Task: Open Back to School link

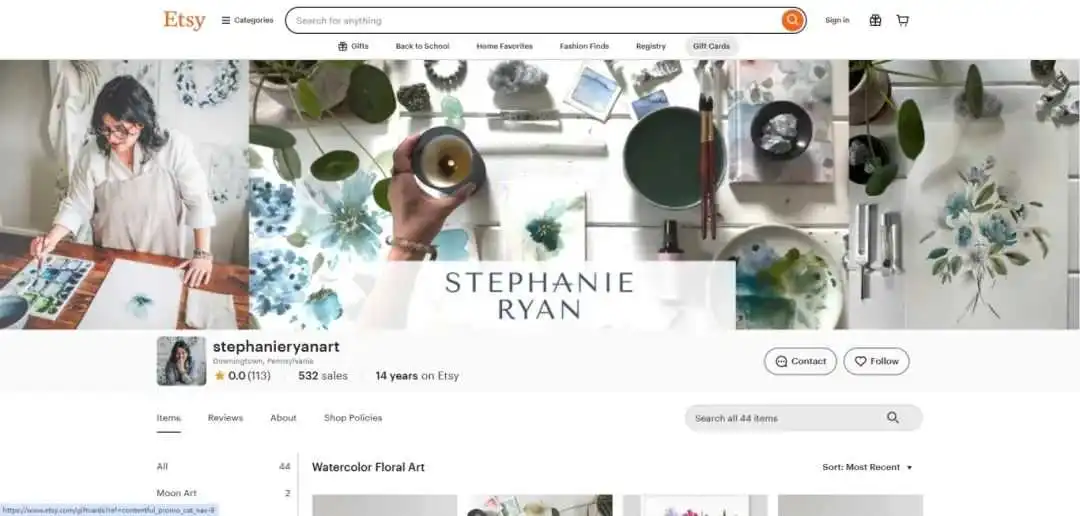Action: click(x=422, y=46)
